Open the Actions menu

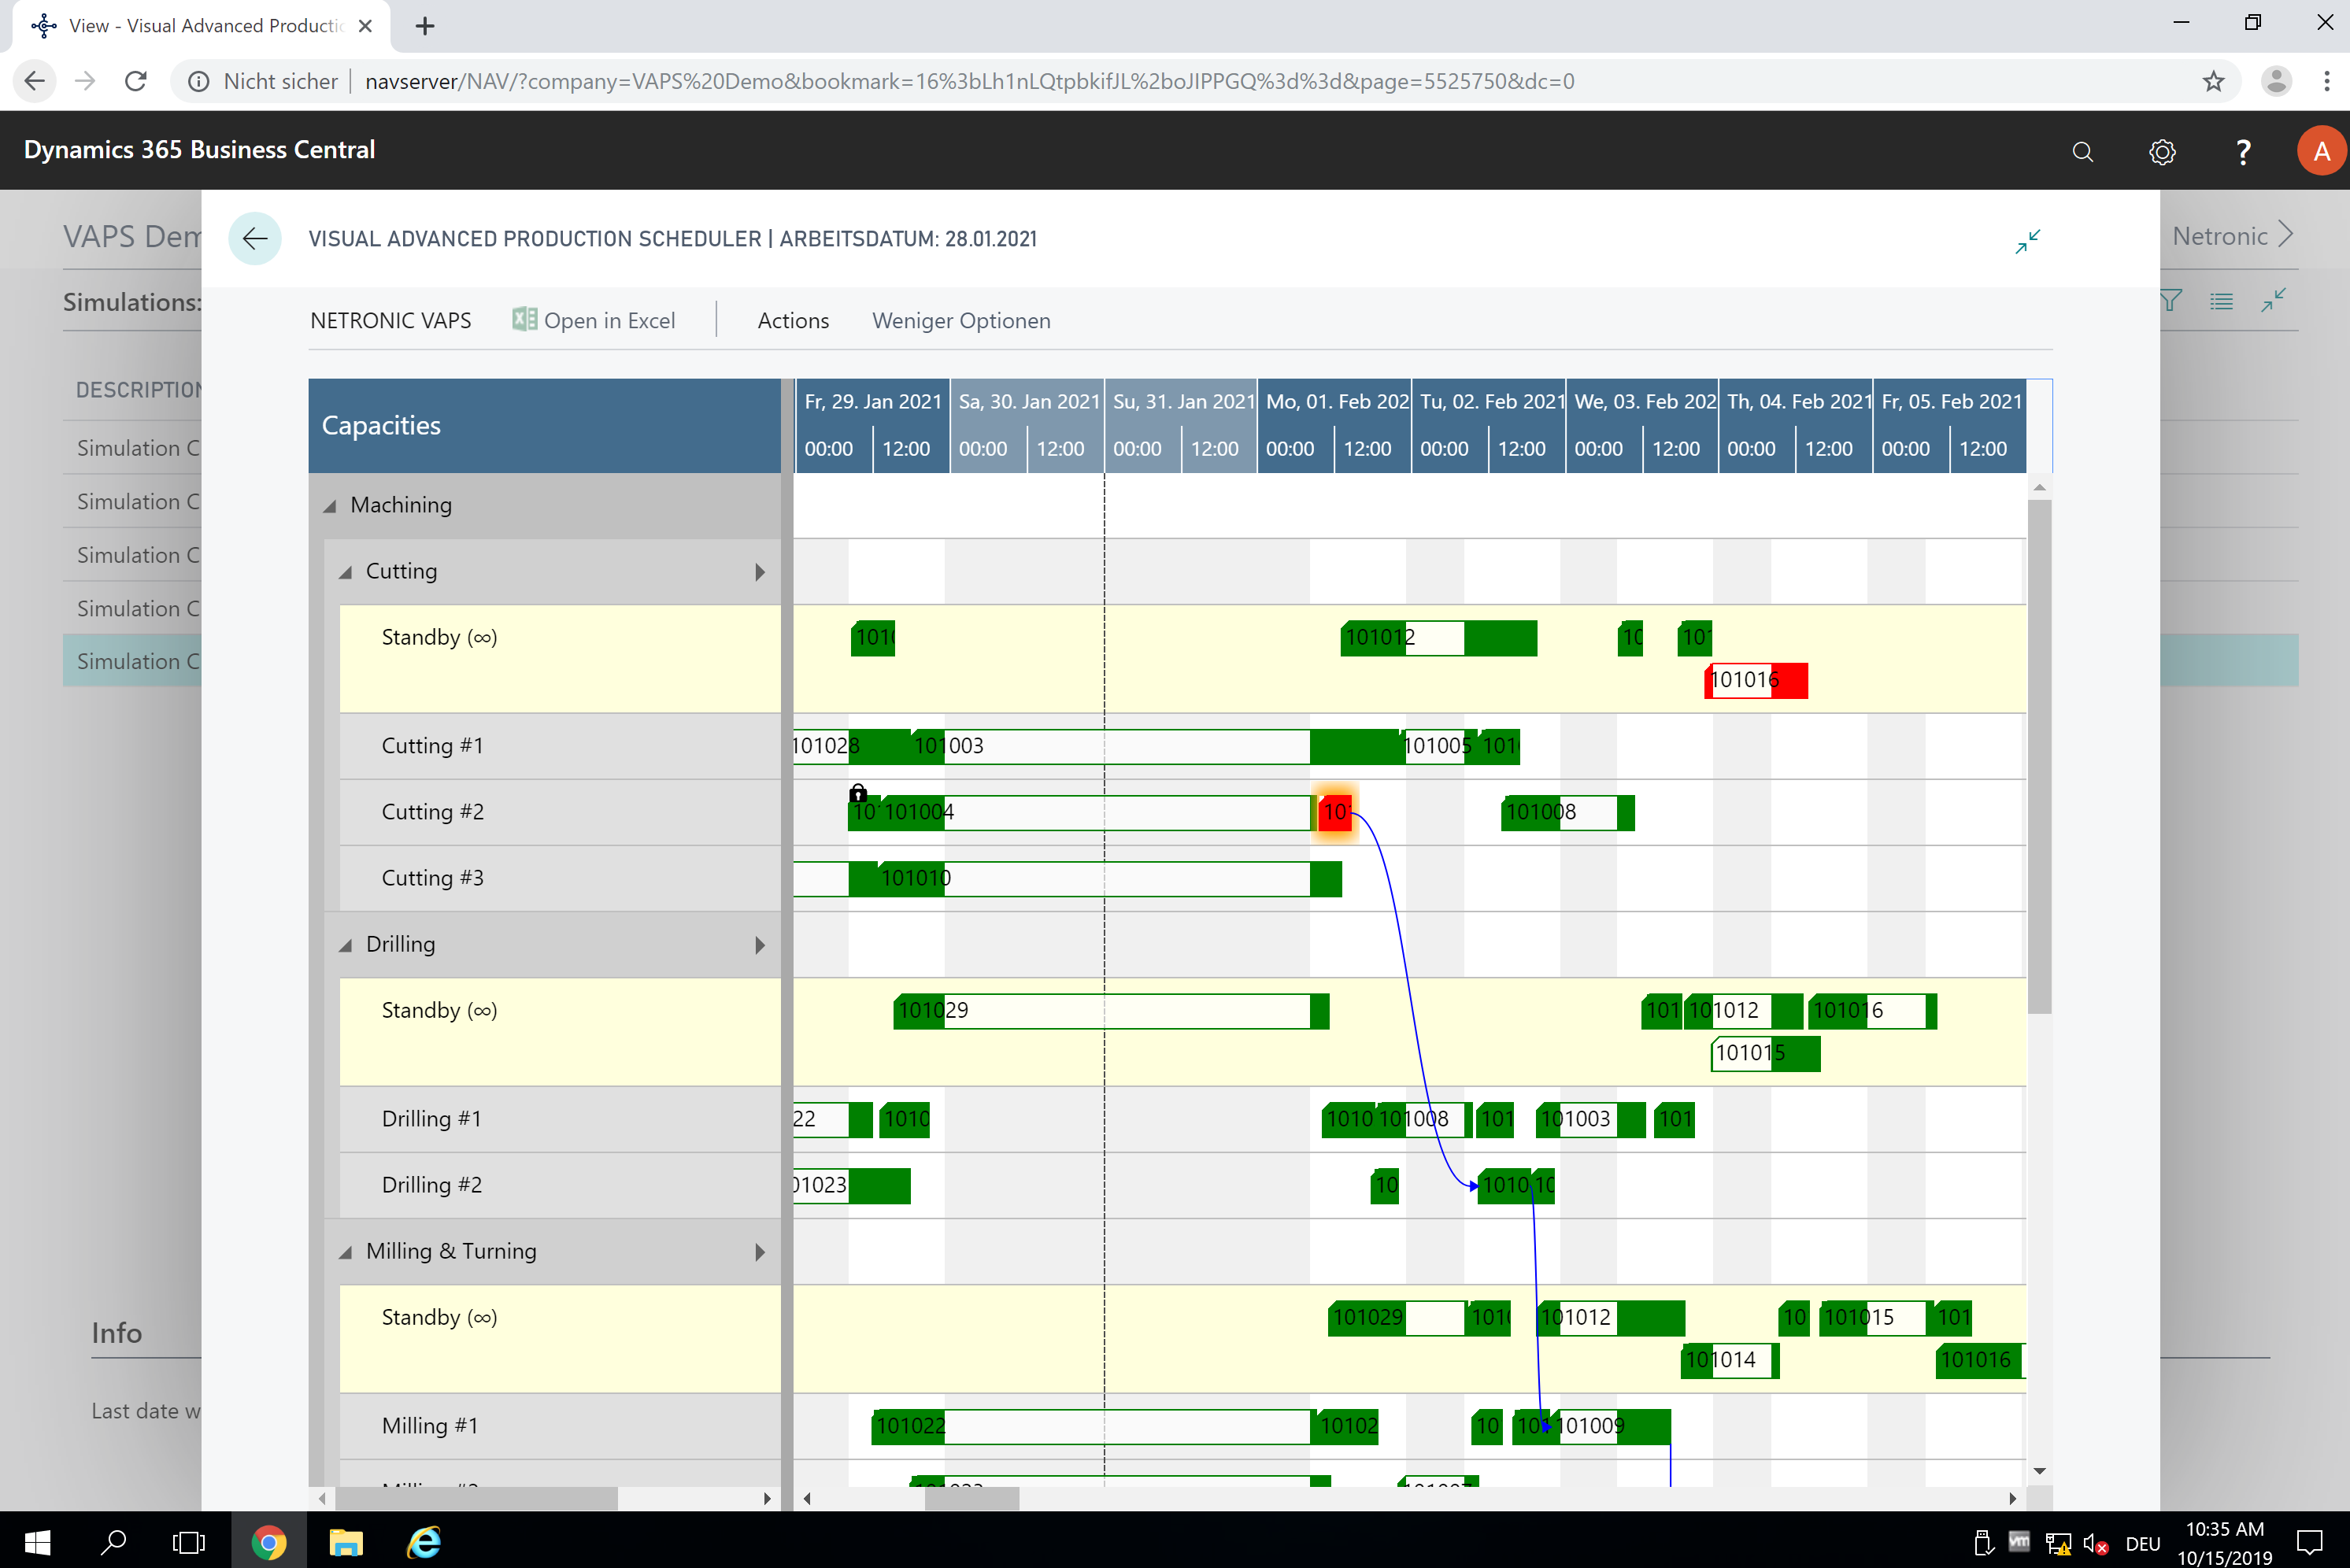pos(793,321)
